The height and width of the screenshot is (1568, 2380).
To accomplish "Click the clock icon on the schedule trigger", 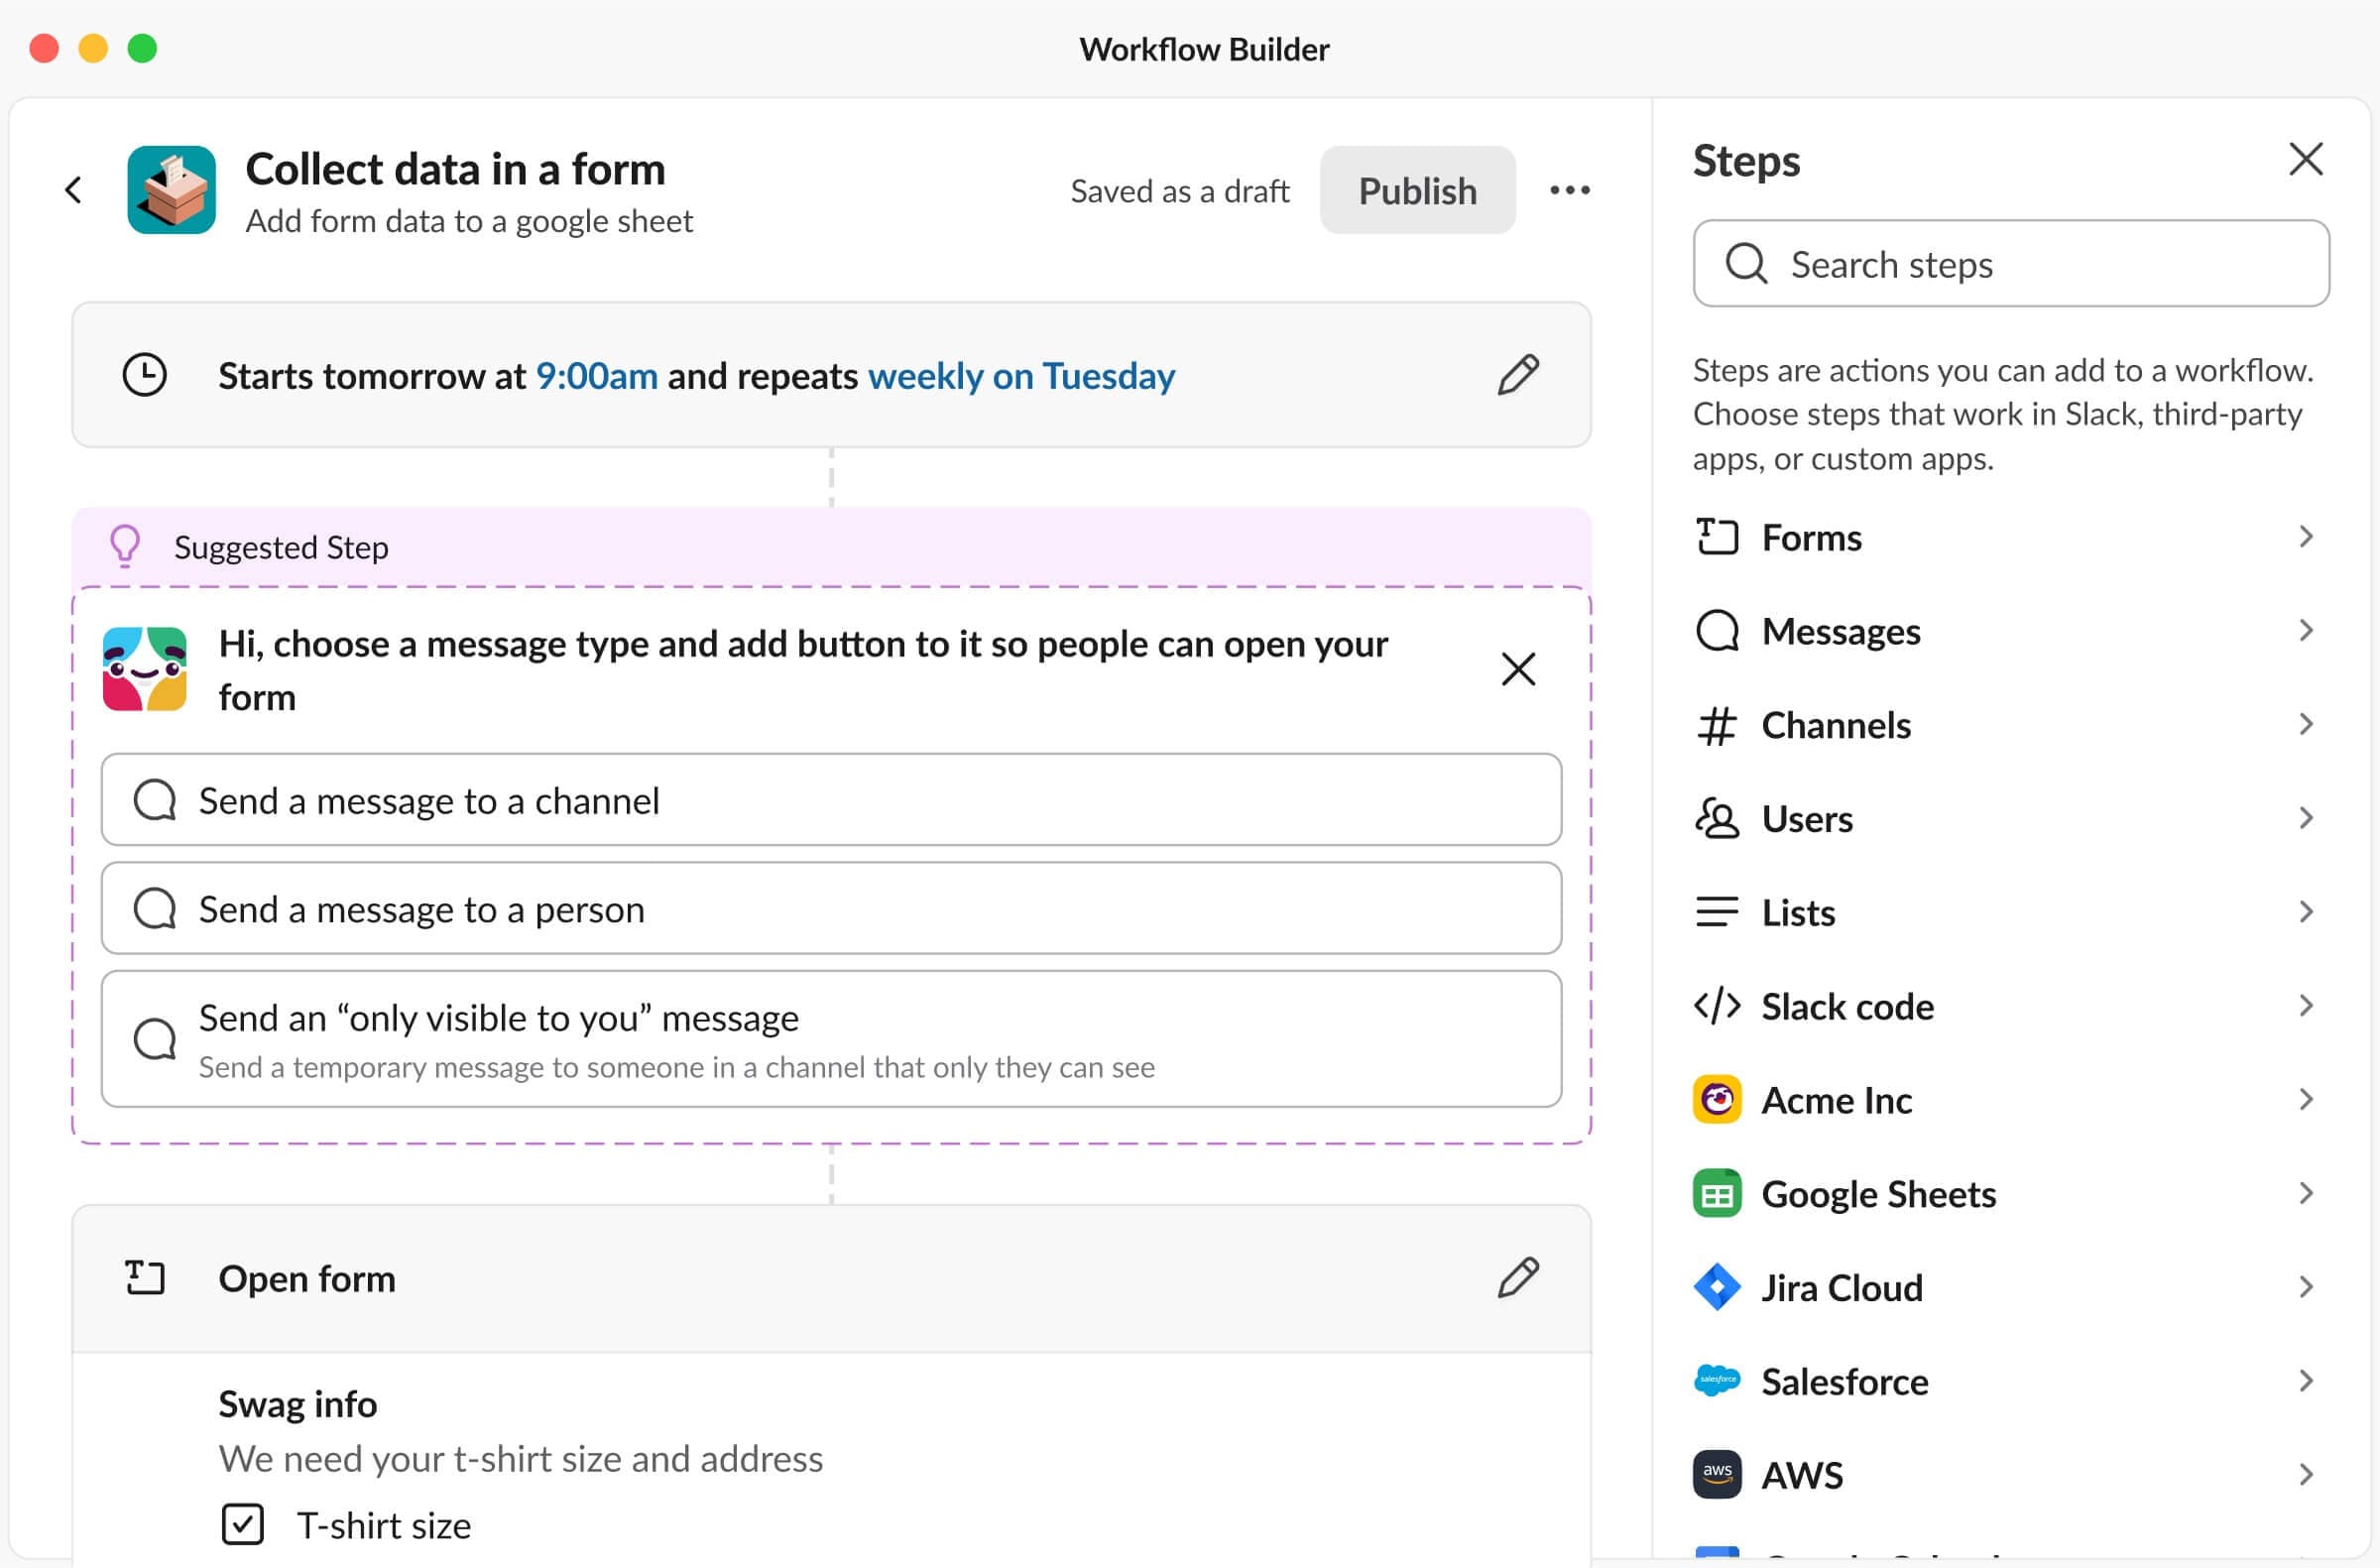I will pyautogui.click(x=145, y=375).
